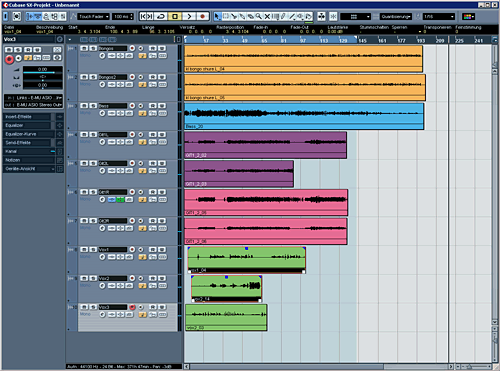Viewport: 500px width, 371px height.
Task: Open the snap grid type dropdown
Action: pyautogui.click(x=355, y=16)
